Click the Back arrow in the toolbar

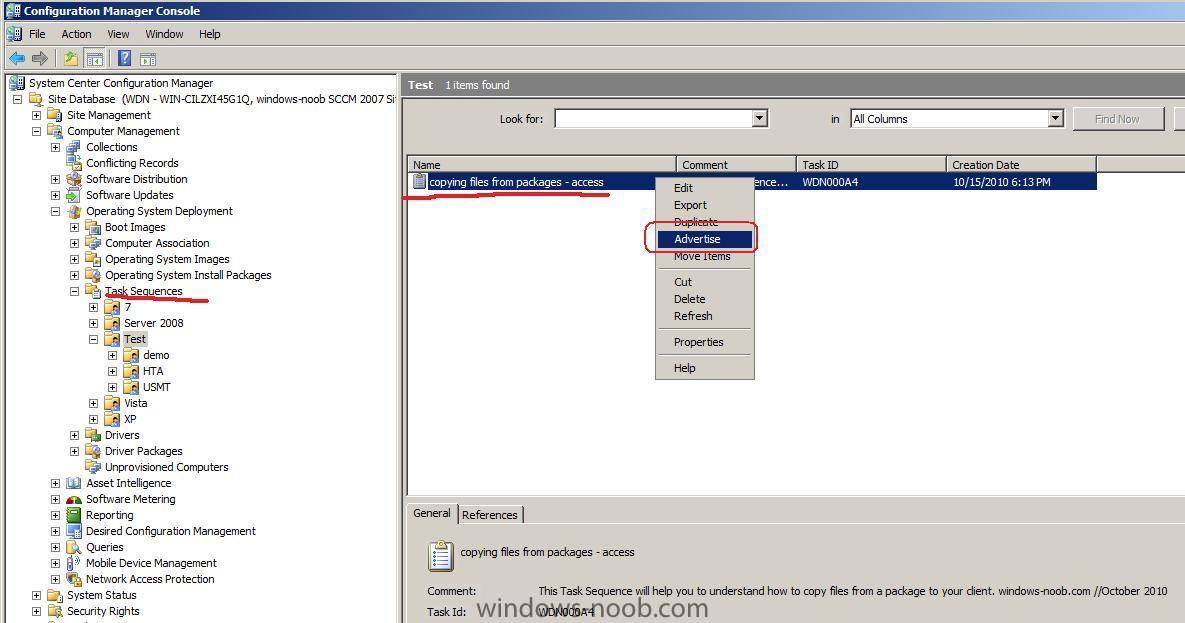click(17, 58)
